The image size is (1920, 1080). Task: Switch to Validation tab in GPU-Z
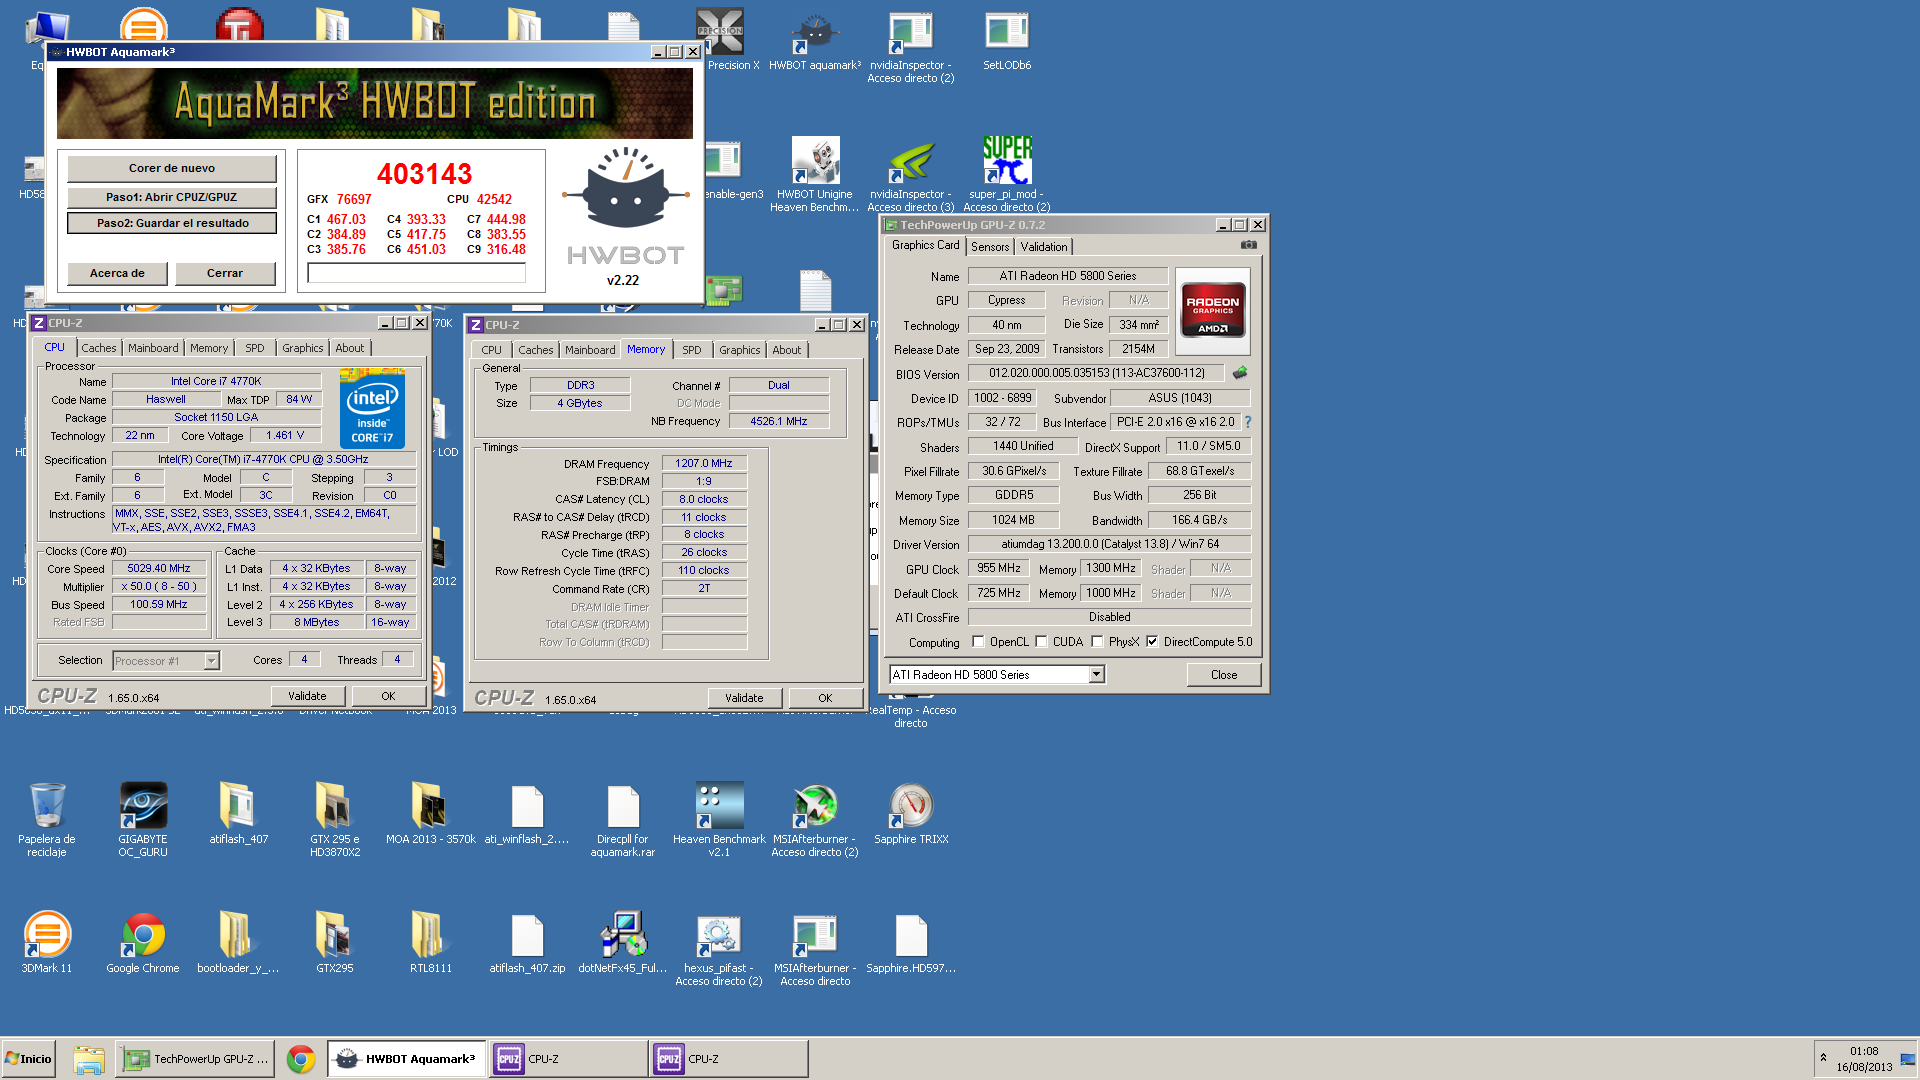pos(1043,247)
